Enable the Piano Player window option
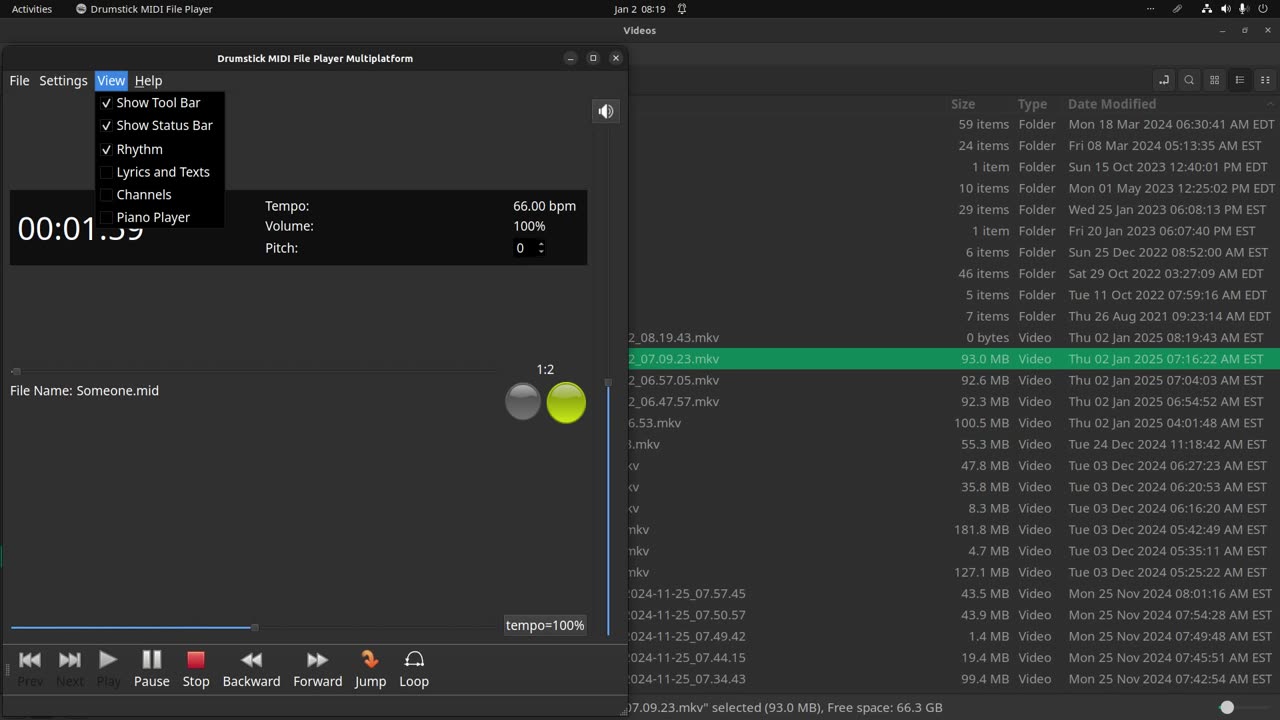The height and width of the screenshot is (720, 1280). click(160, 217)
